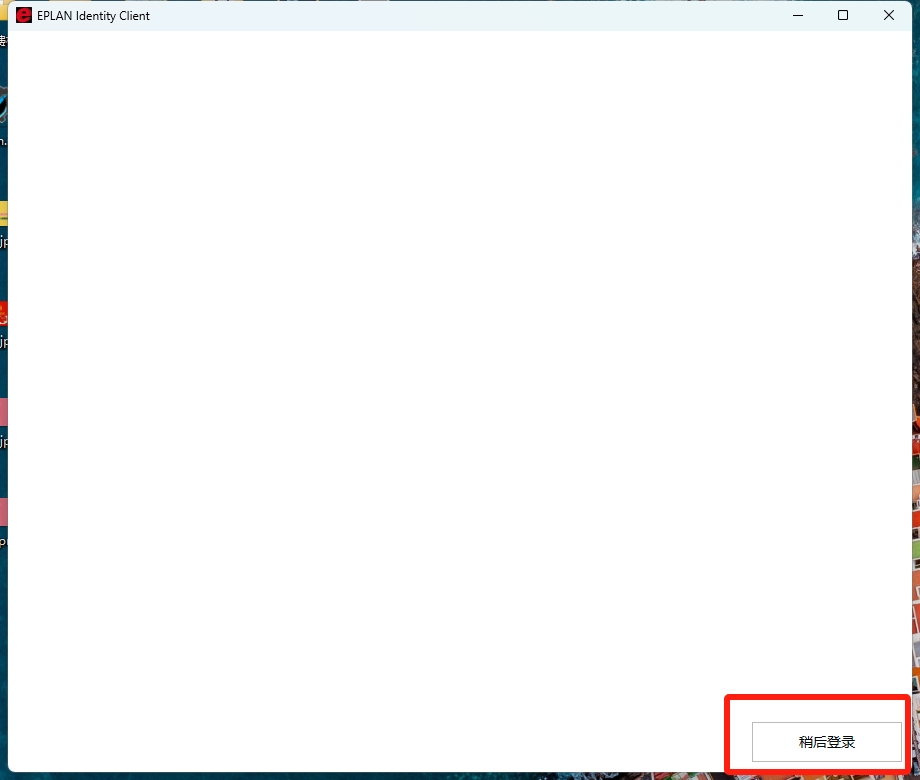Select the dark round desktop icon behind window

tap(3, 105)
